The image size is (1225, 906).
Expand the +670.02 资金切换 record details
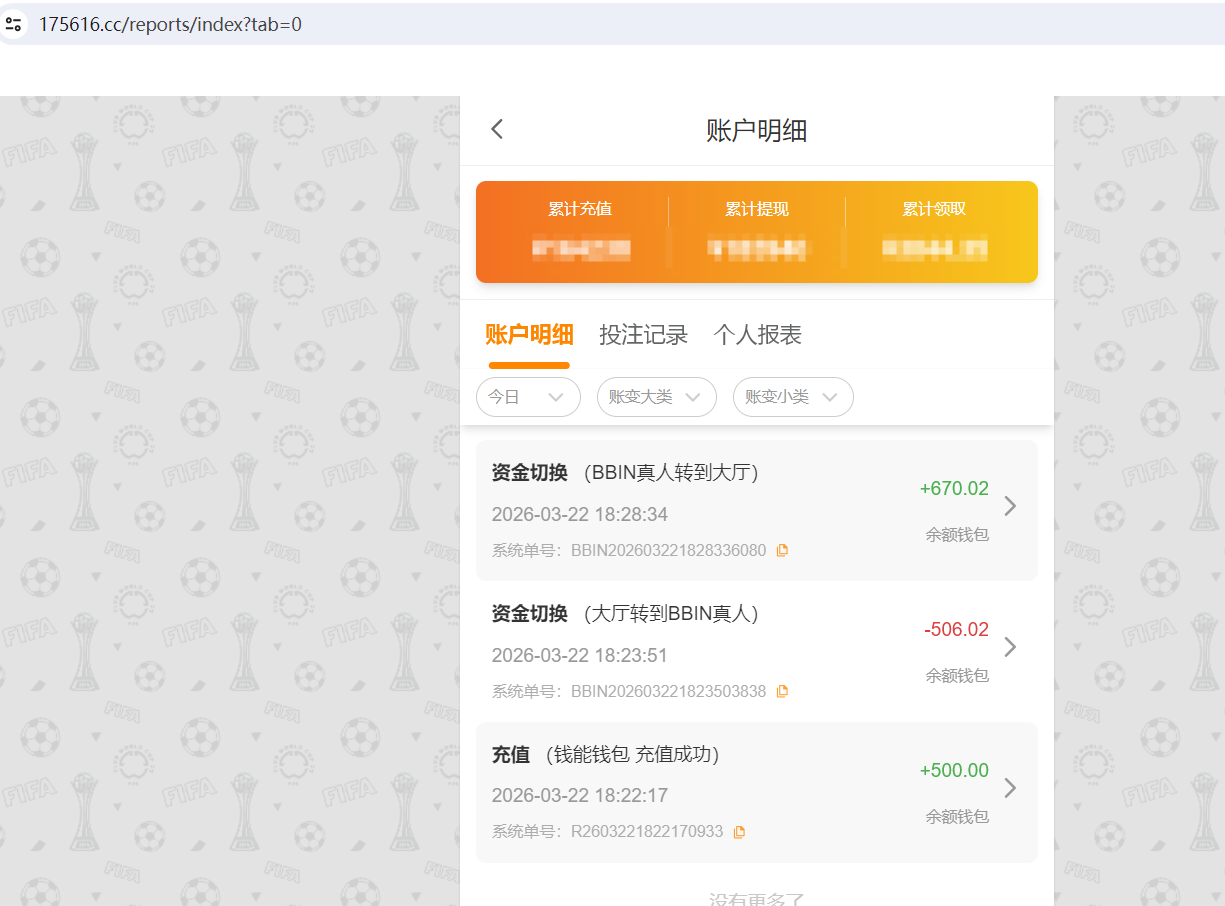[x=1010, y=506]
